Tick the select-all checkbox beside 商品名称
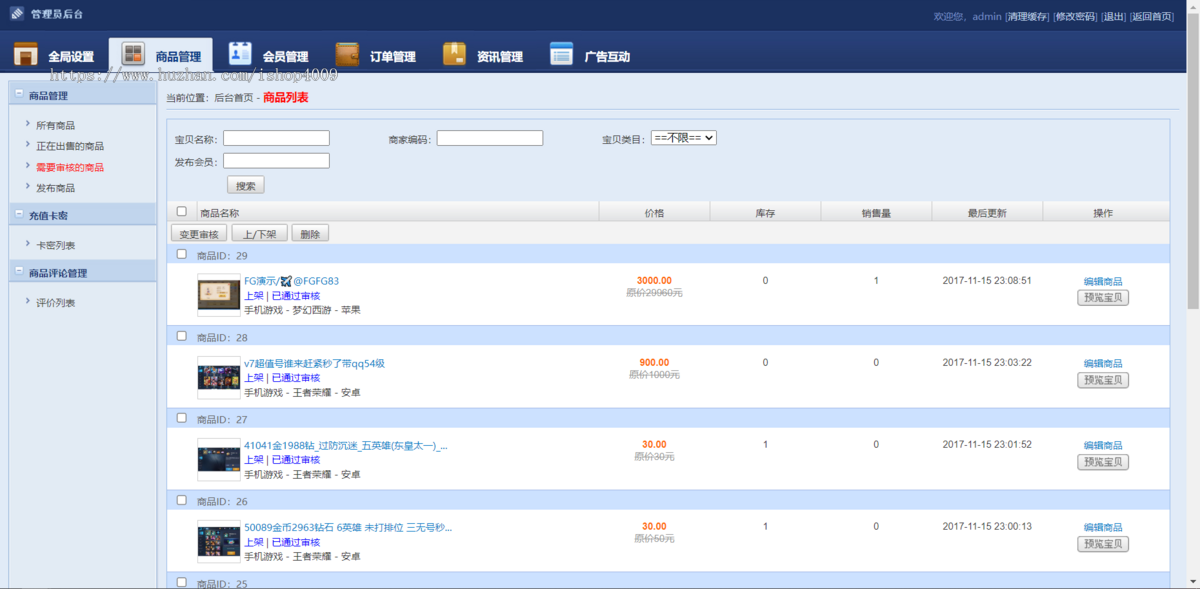 tap(181, 211)
